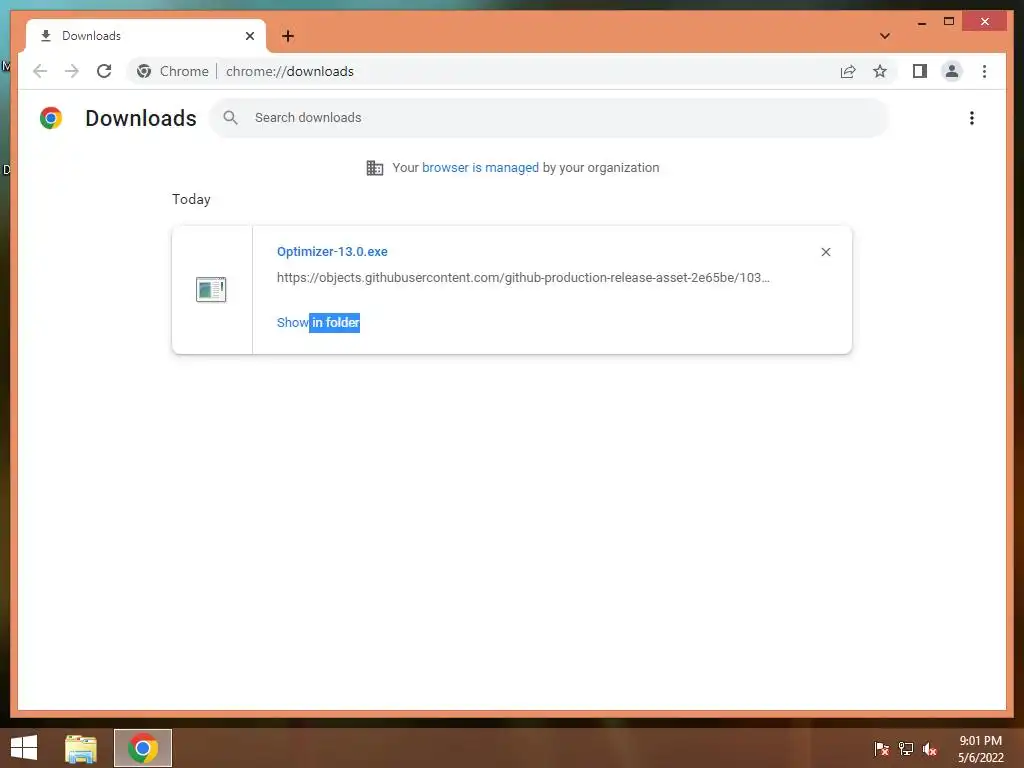
Task: Open a new tab with plus button
Action: (x=288, y=36)
